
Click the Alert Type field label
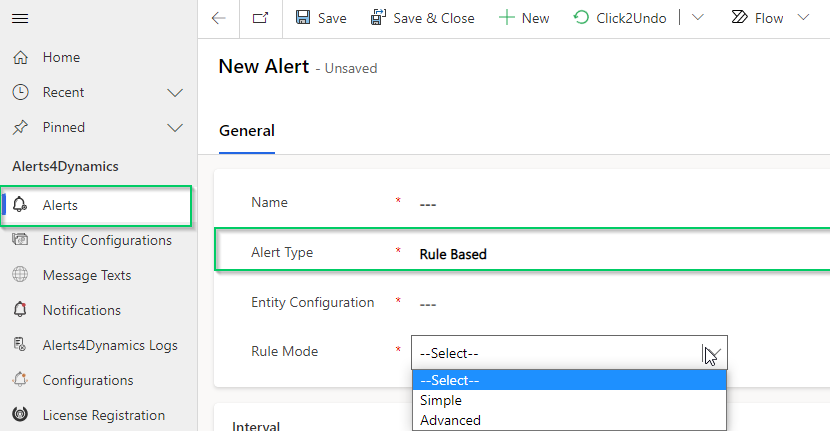(x=282, y=253)
